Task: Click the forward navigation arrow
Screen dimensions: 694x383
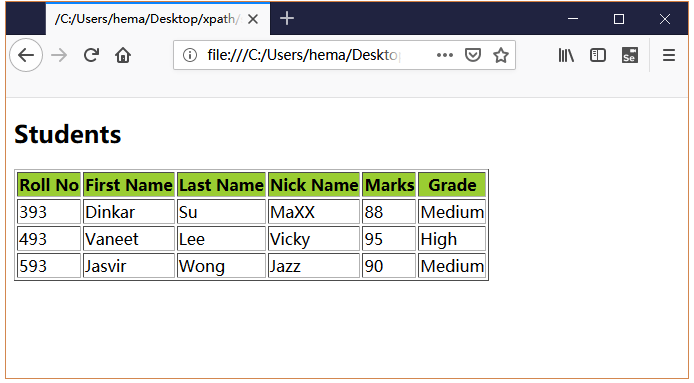Action: 59,55
